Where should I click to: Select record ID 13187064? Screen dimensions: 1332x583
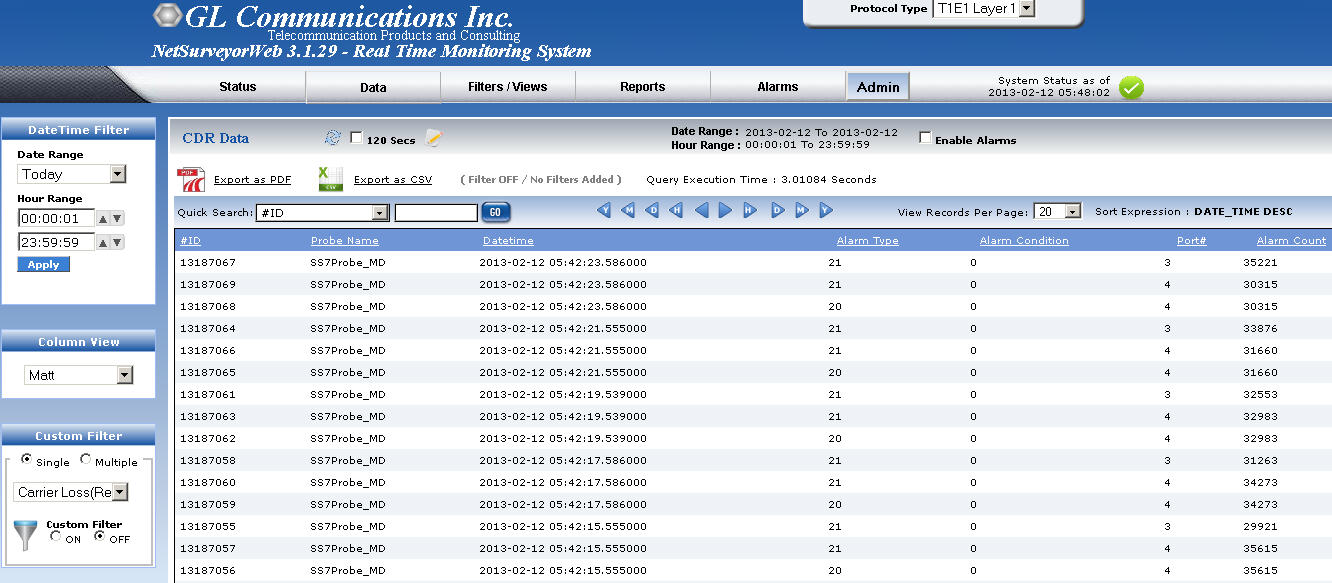[208, 329]
